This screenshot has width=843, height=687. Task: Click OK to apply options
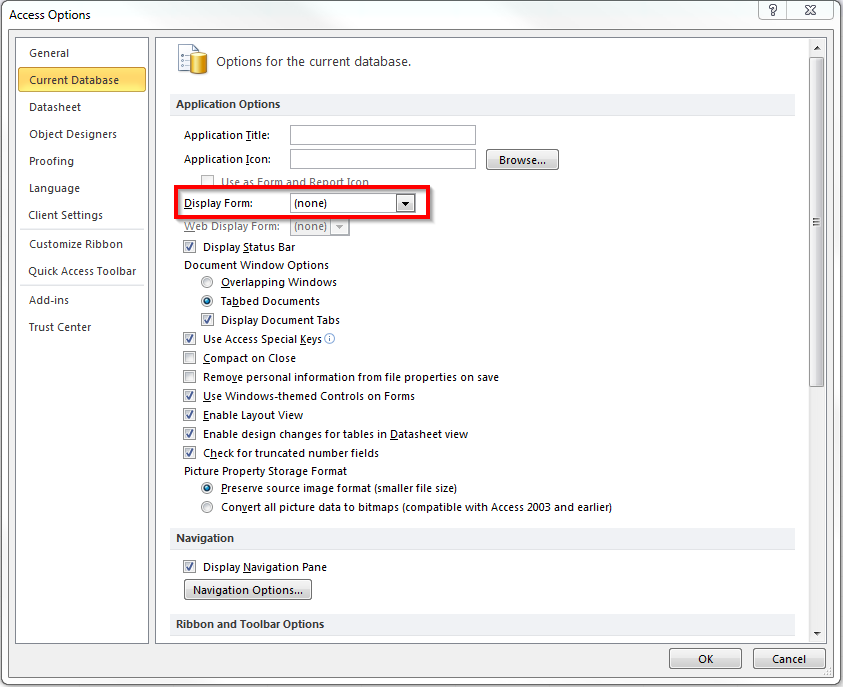click(705, 659)
